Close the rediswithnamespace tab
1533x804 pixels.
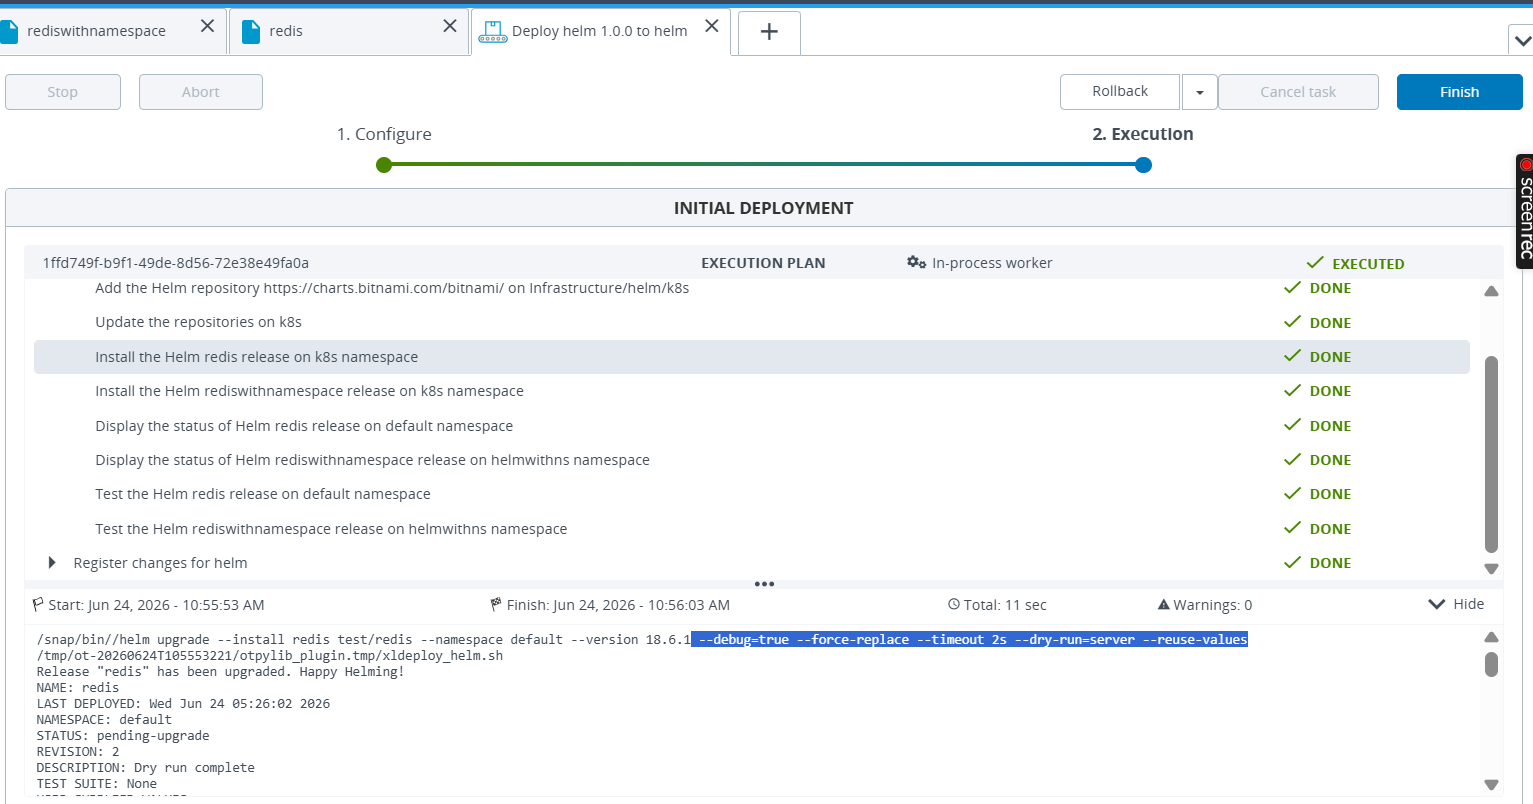[x=207, y=27]
